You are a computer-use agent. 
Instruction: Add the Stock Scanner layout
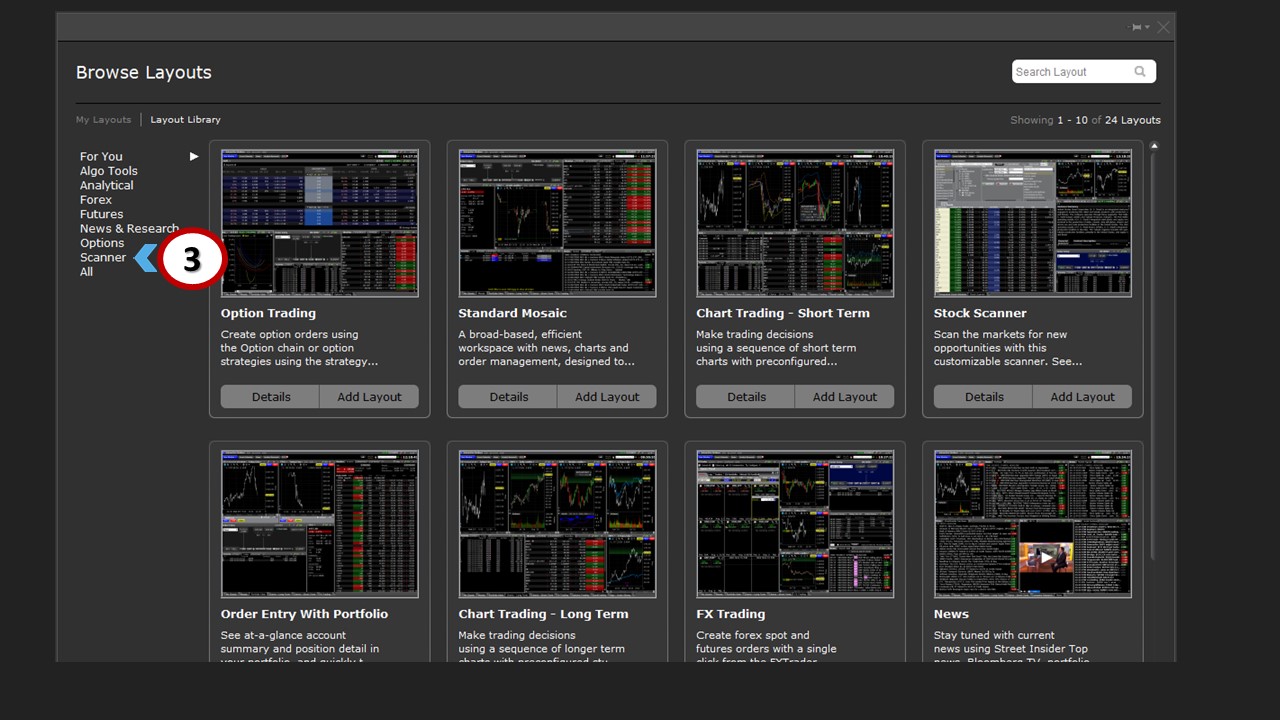click(1082, 397)
